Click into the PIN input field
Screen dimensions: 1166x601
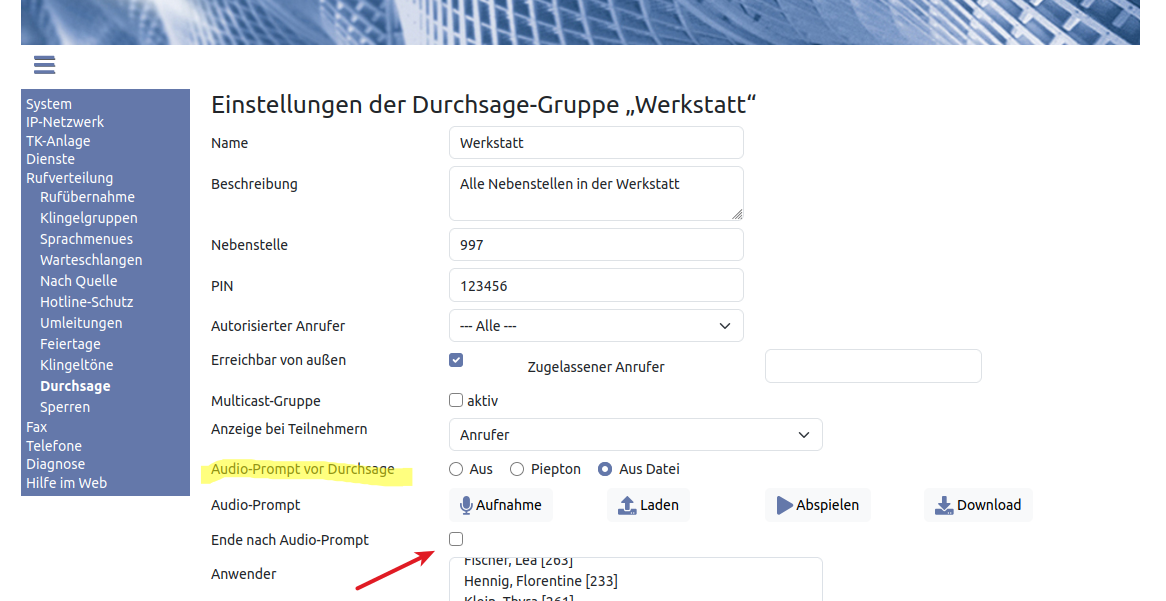(596, 285)
